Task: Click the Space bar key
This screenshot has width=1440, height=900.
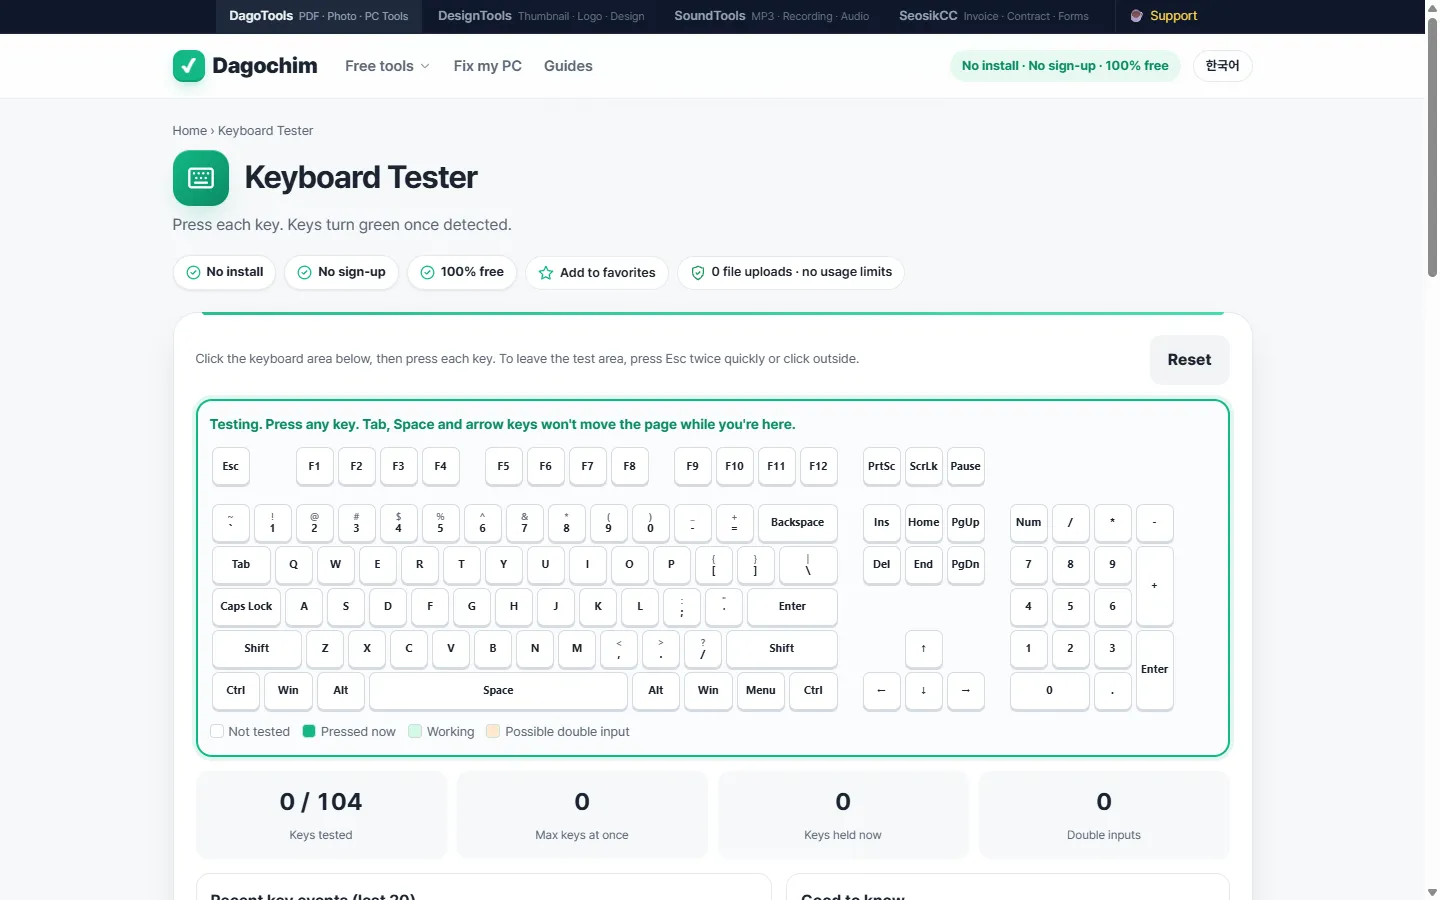Action: point(498,691)
